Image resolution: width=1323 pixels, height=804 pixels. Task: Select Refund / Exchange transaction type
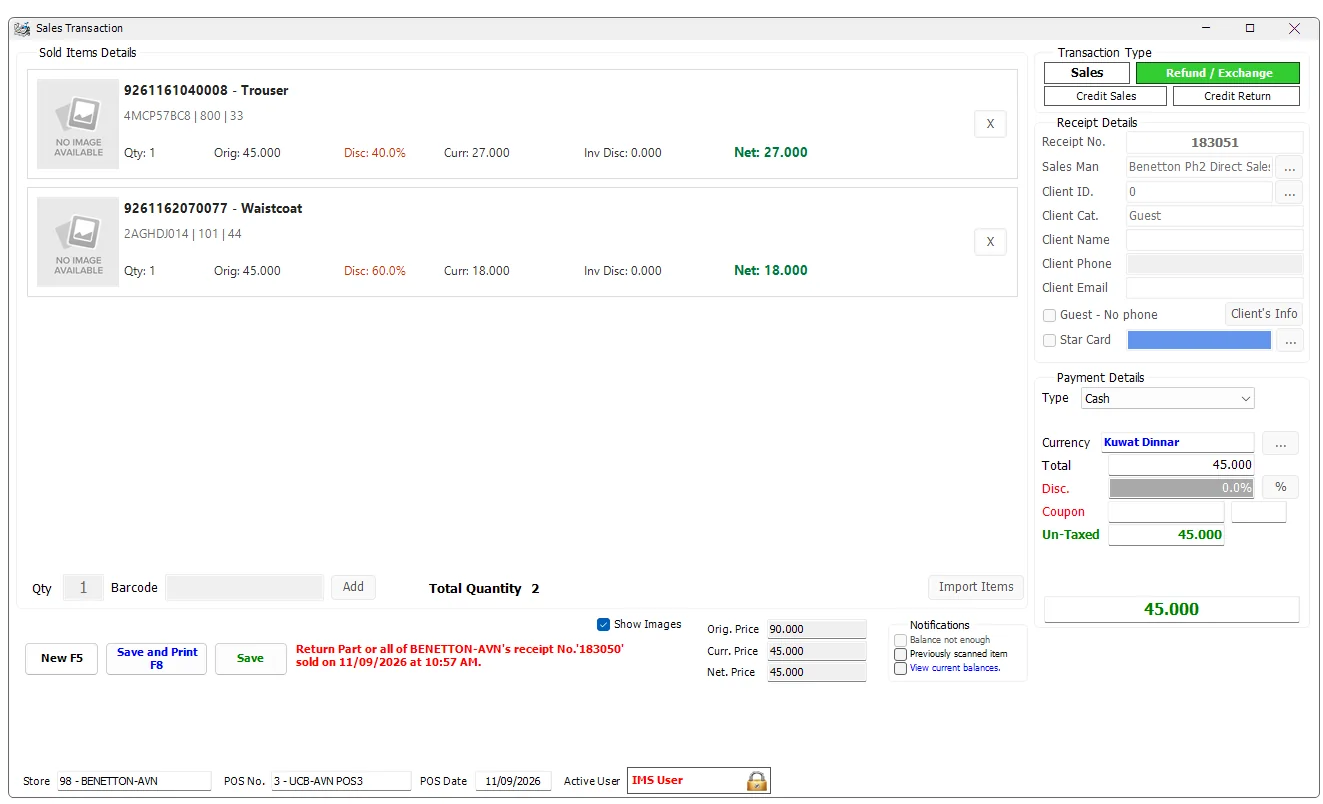(x=1218, y=73)
